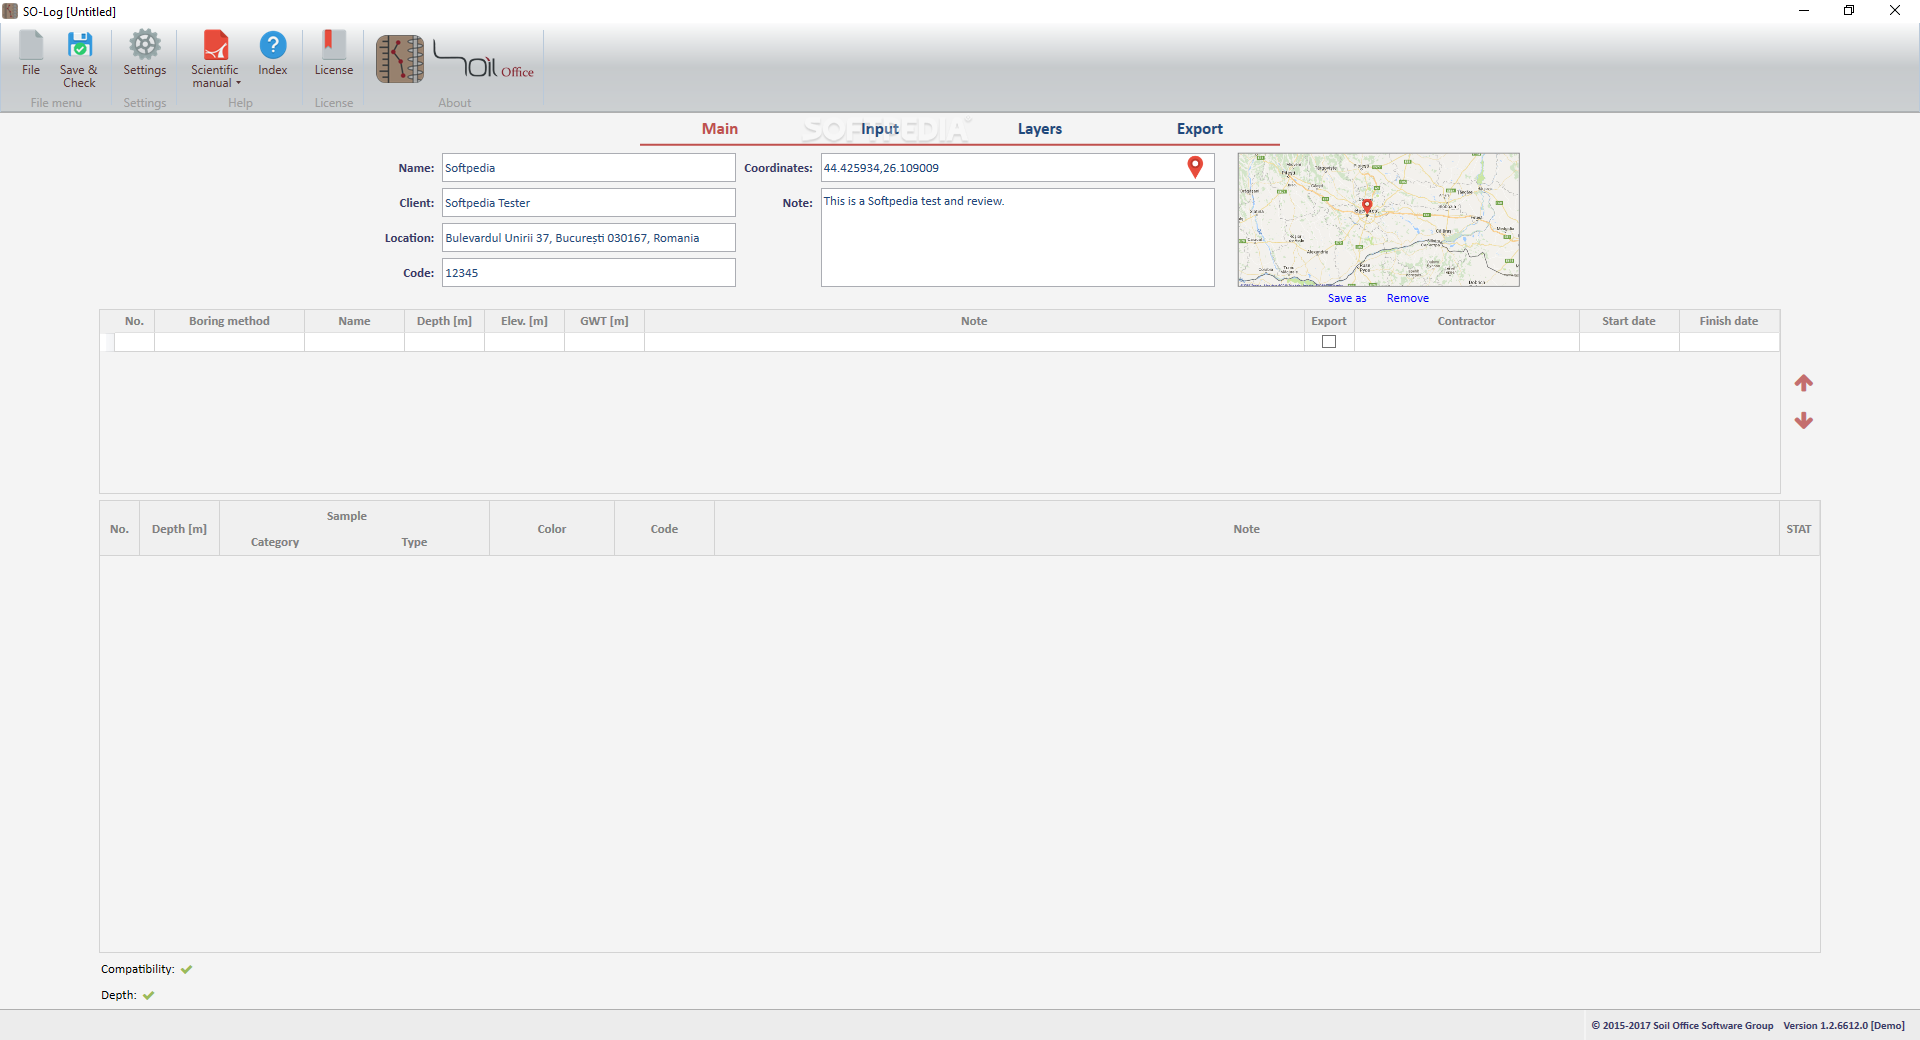Click the Compatibility green check mark

pyautogui.click(x=186, y=969)
